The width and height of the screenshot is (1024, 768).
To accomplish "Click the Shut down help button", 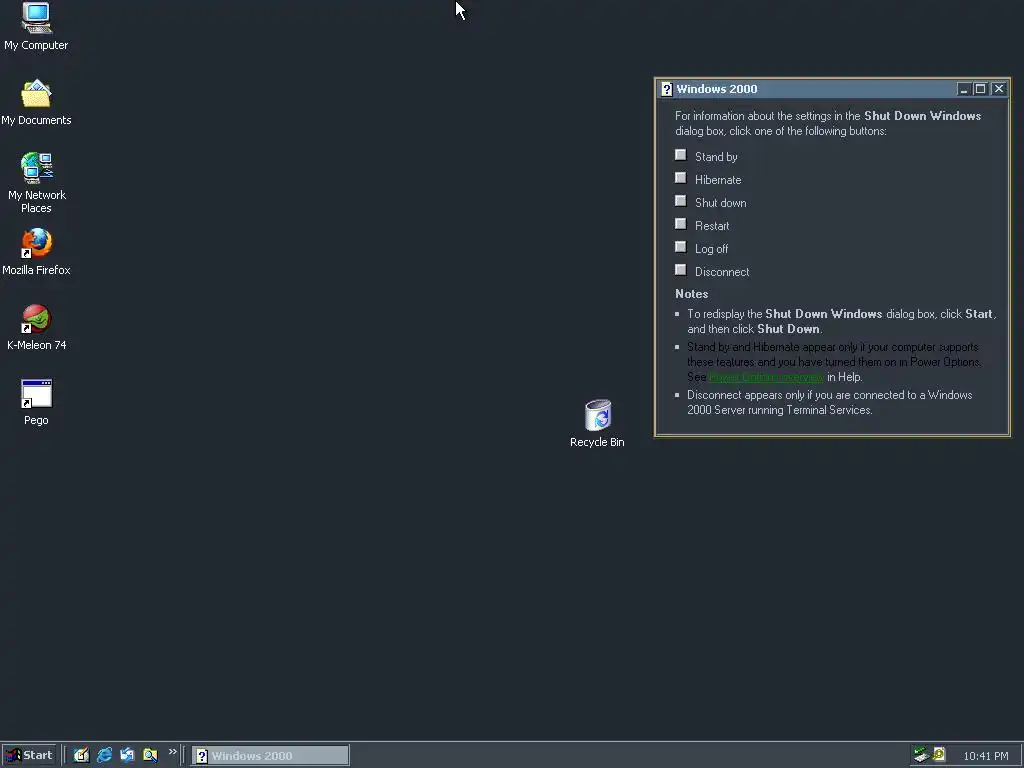I will click(x=680, y=200).
